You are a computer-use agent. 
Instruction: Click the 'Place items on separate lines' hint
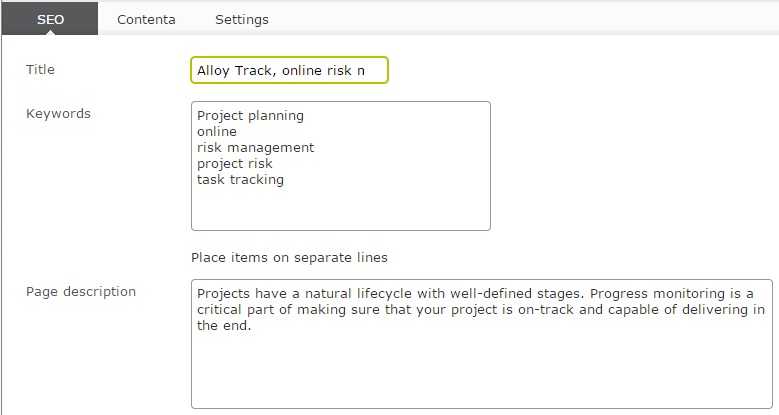[x=289, y=258]
